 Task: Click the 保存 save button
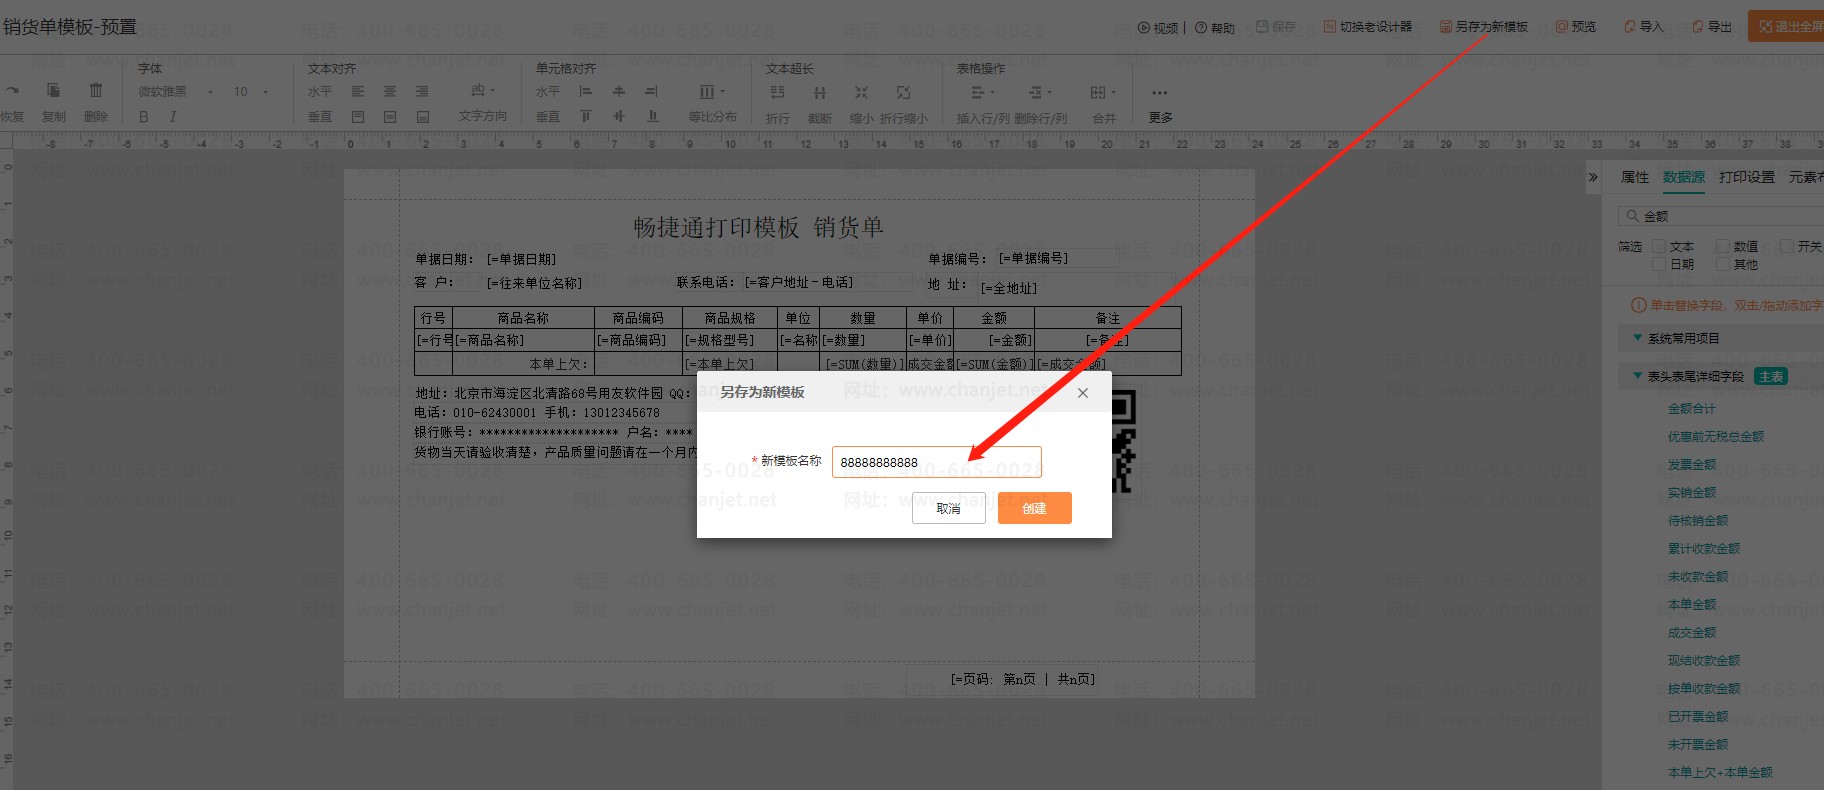tap(1276, 27)
